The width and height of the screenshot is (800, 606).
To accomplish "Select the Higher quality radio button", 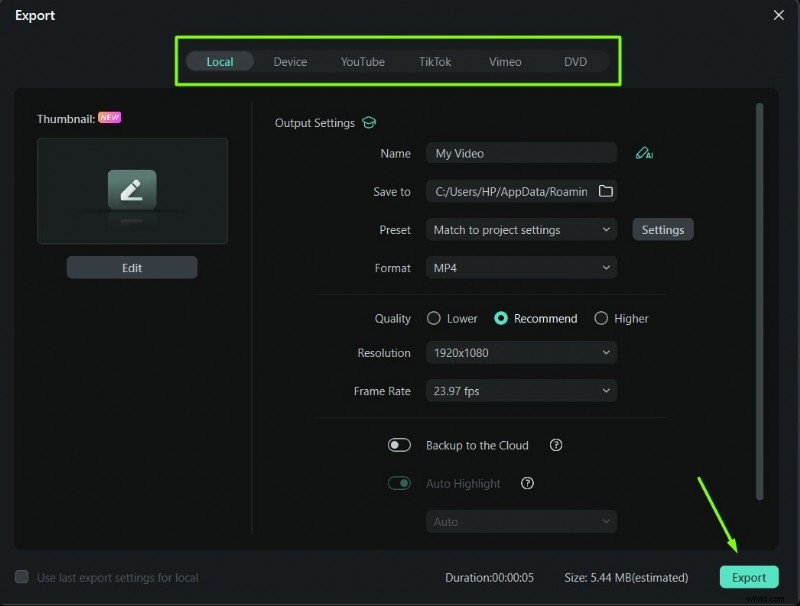I will [x=601, y=318].
